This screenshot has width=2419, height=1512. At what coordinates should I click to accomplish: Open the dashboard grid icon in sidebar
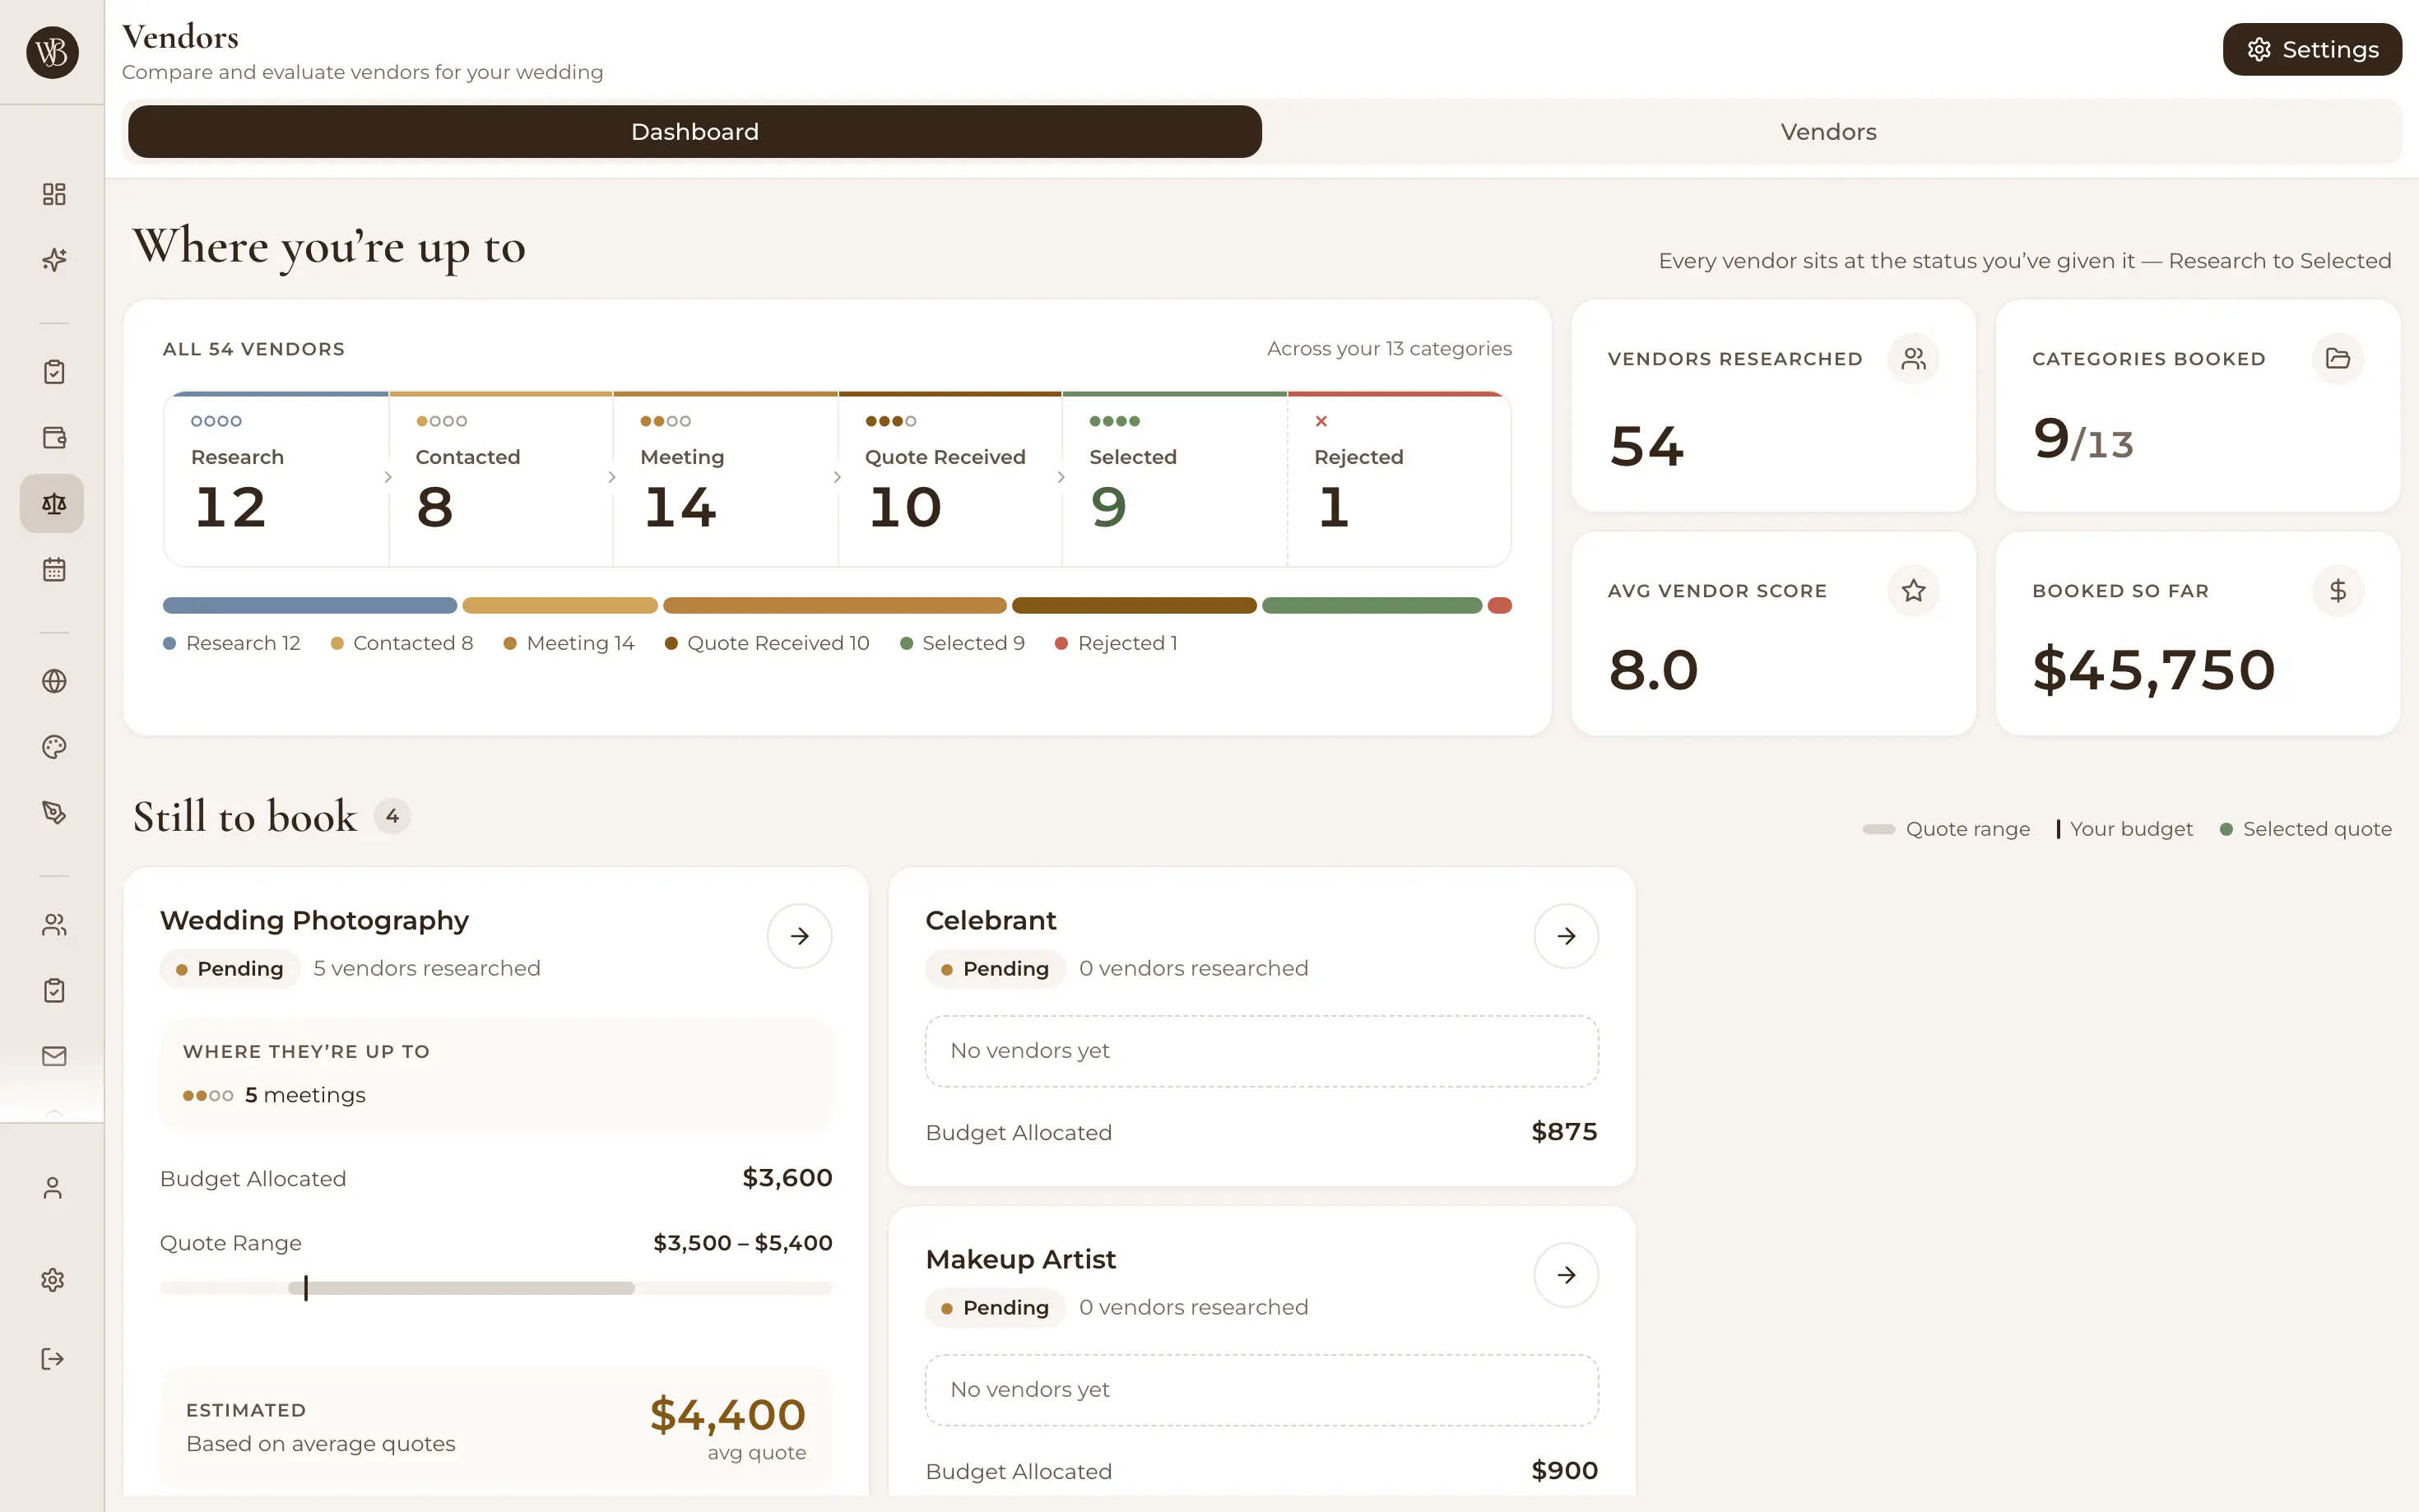54,194
